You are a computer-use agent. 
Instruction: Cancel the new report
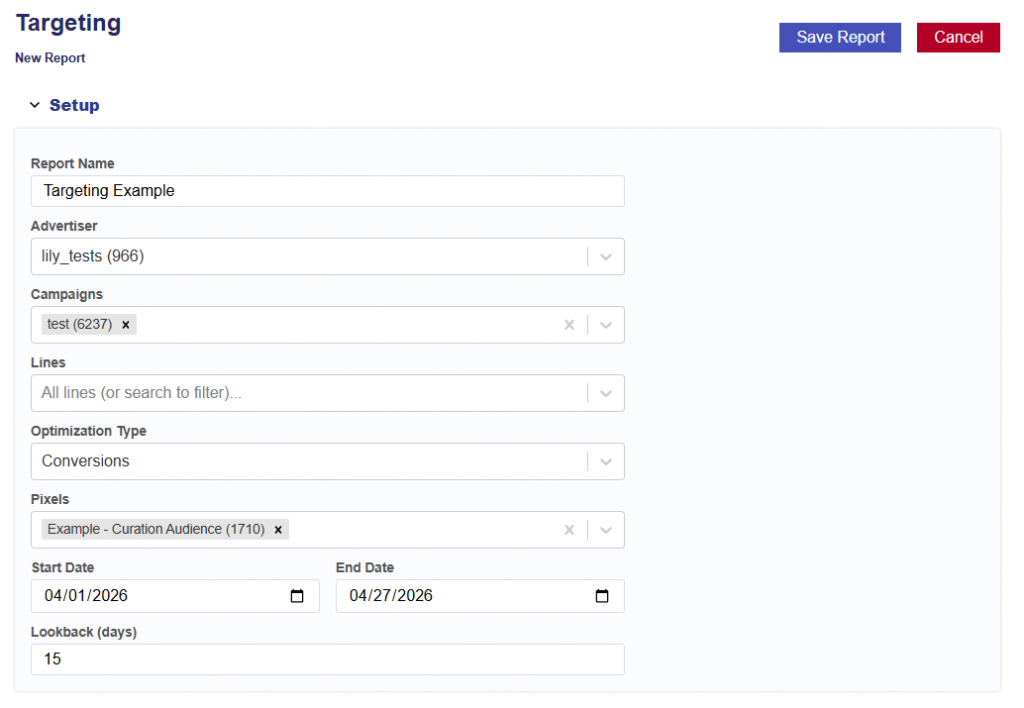(x=958, y=37)
